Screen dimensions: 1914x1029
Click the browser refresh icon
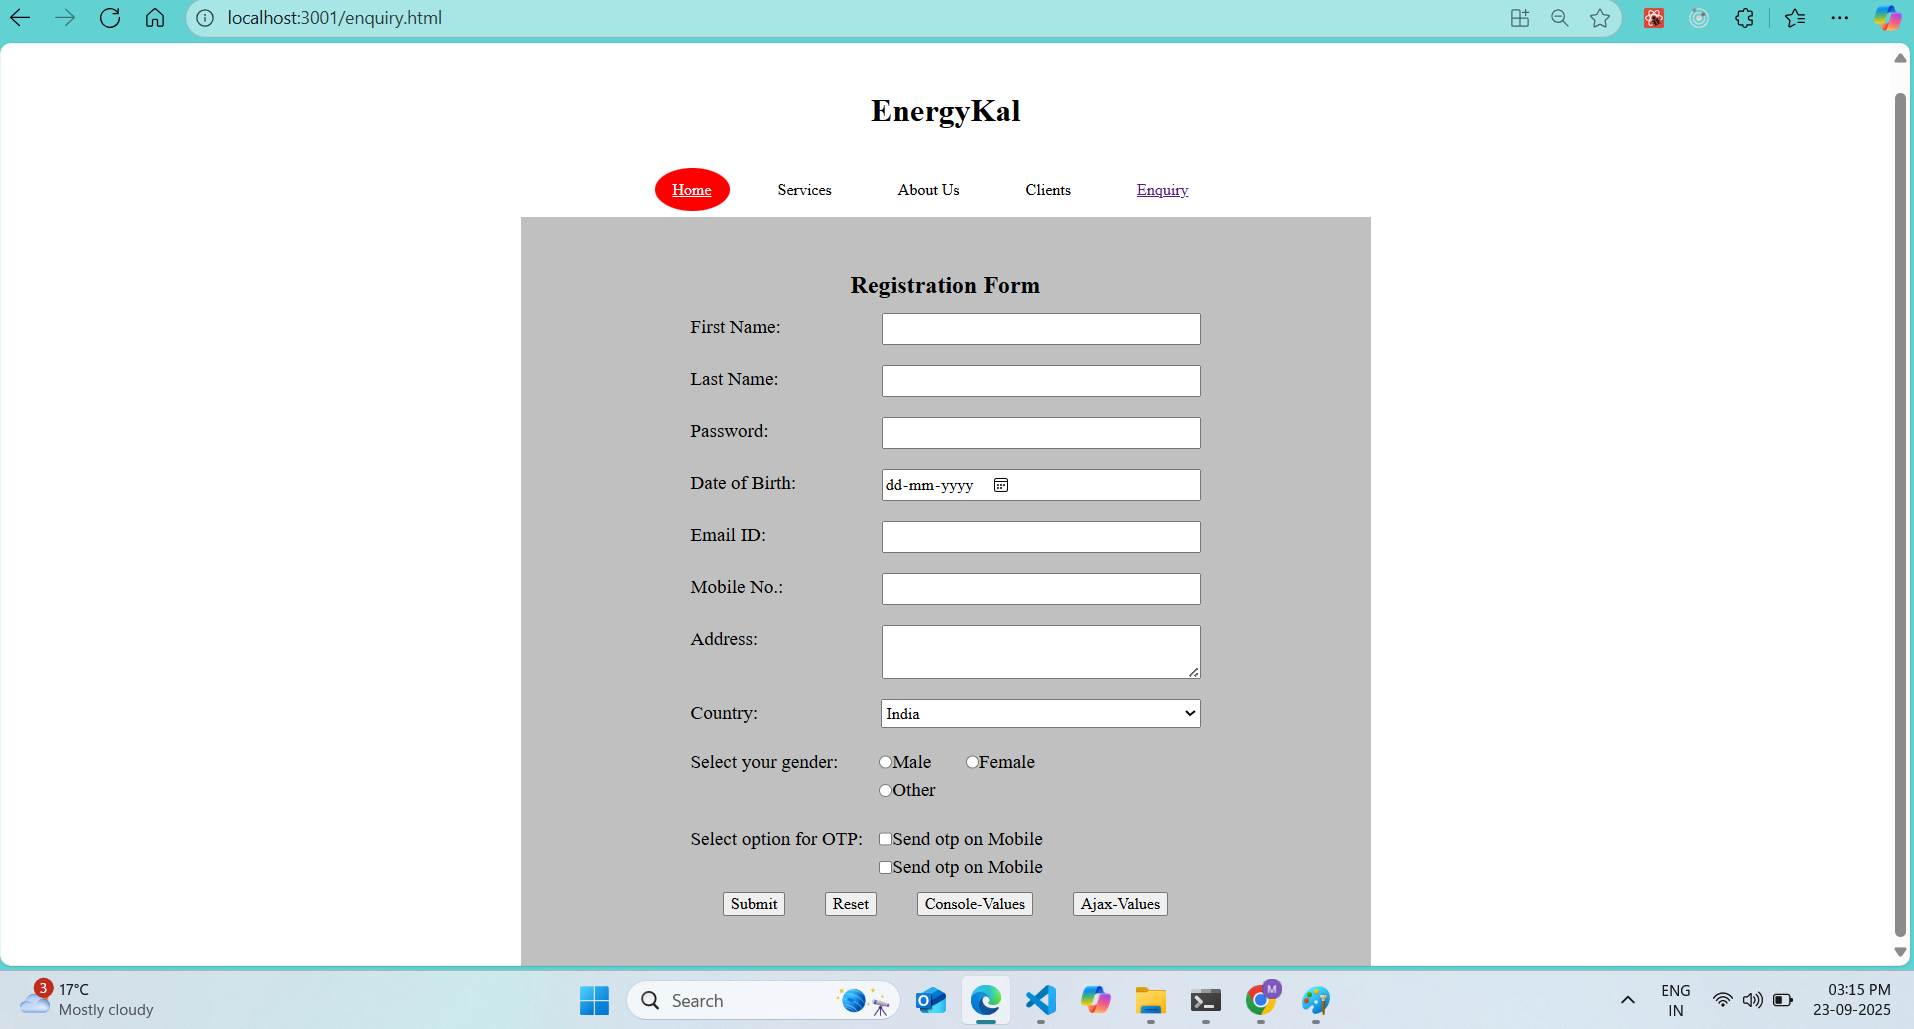110,18
